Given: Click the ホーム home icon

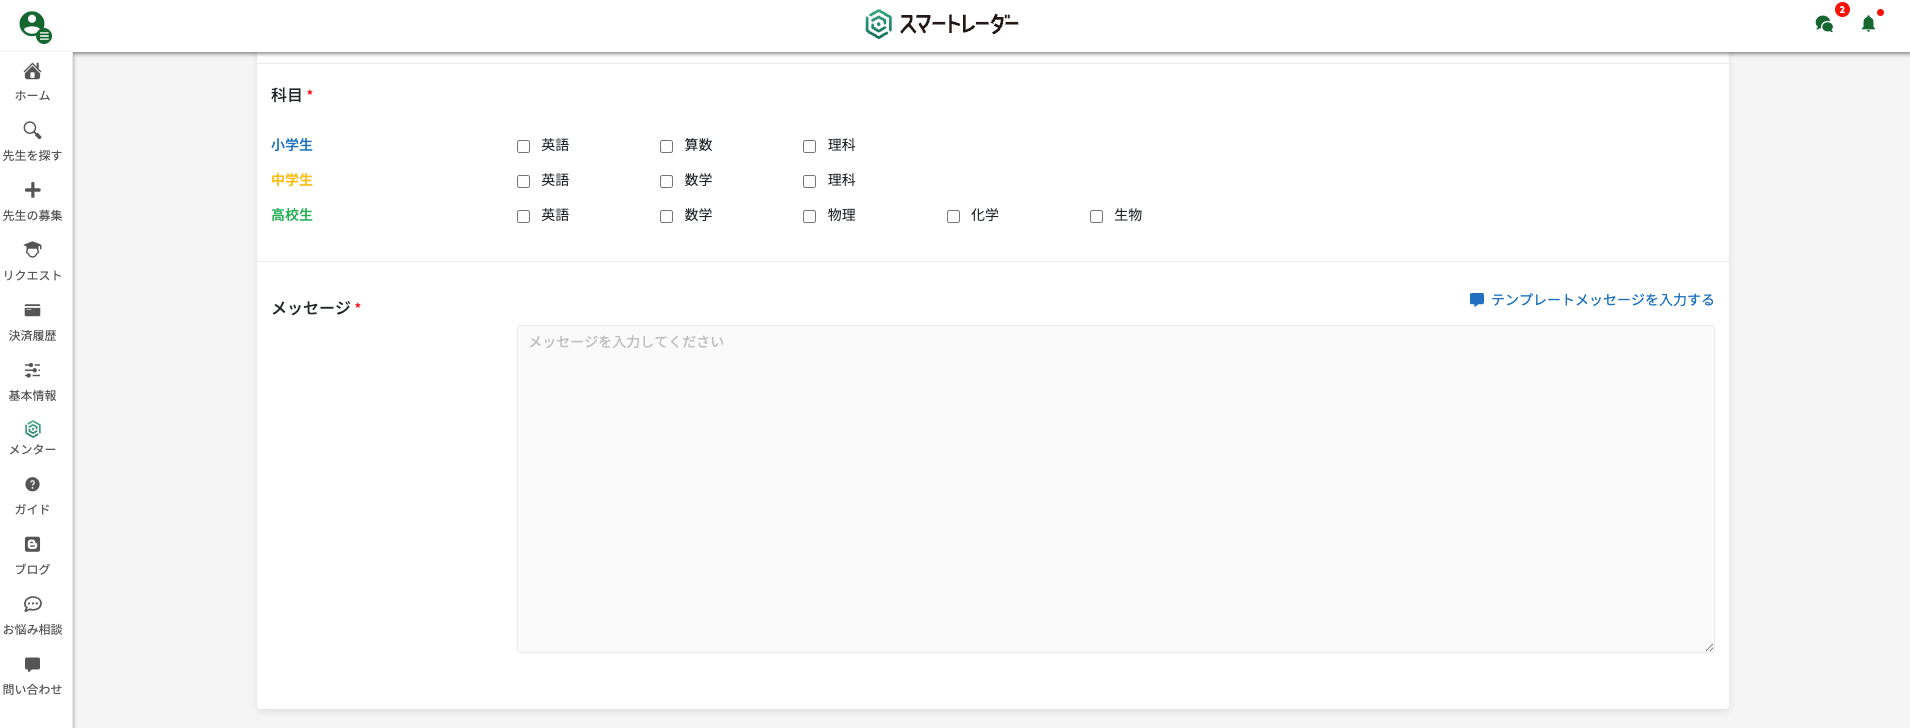Looking at the screenshot, I should [x=32, y=71].
